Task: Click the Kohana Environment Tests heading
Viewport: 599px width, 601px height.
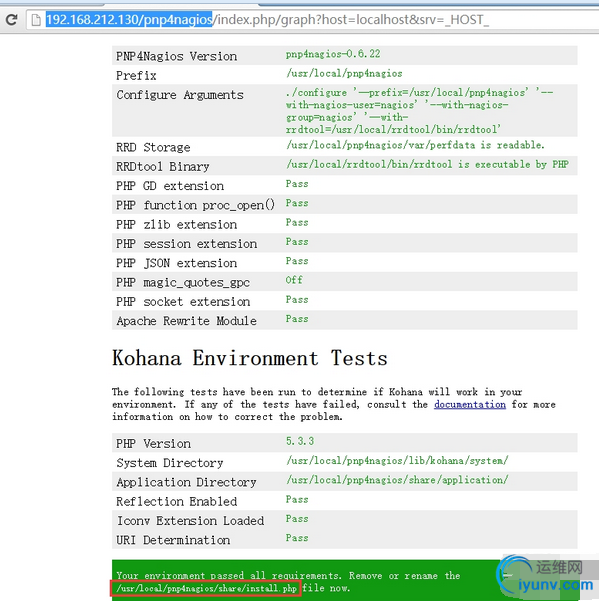Action: (x=250, y=358)
